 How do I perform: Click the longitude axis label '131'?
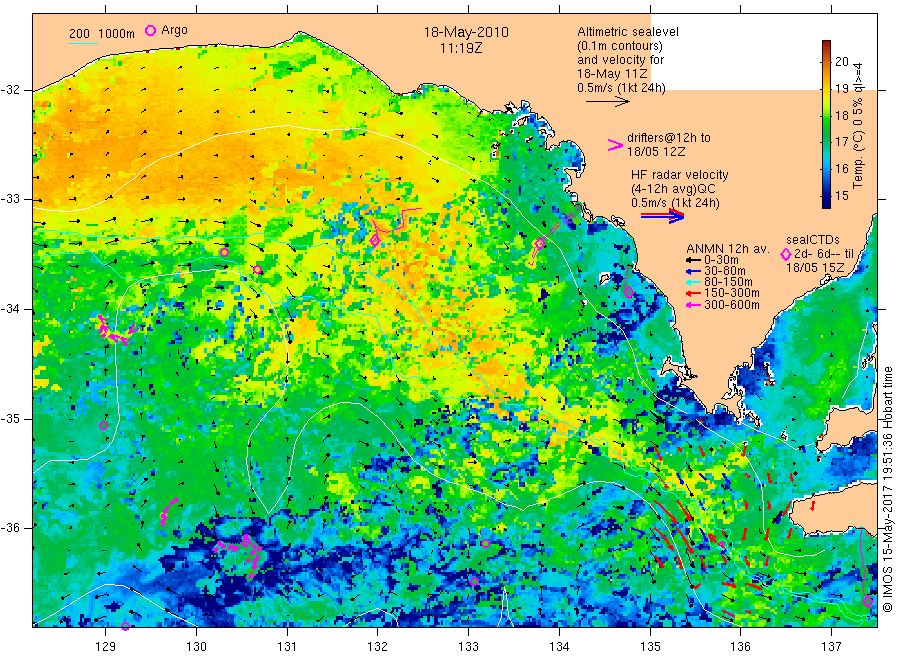(x=287, y=647)
